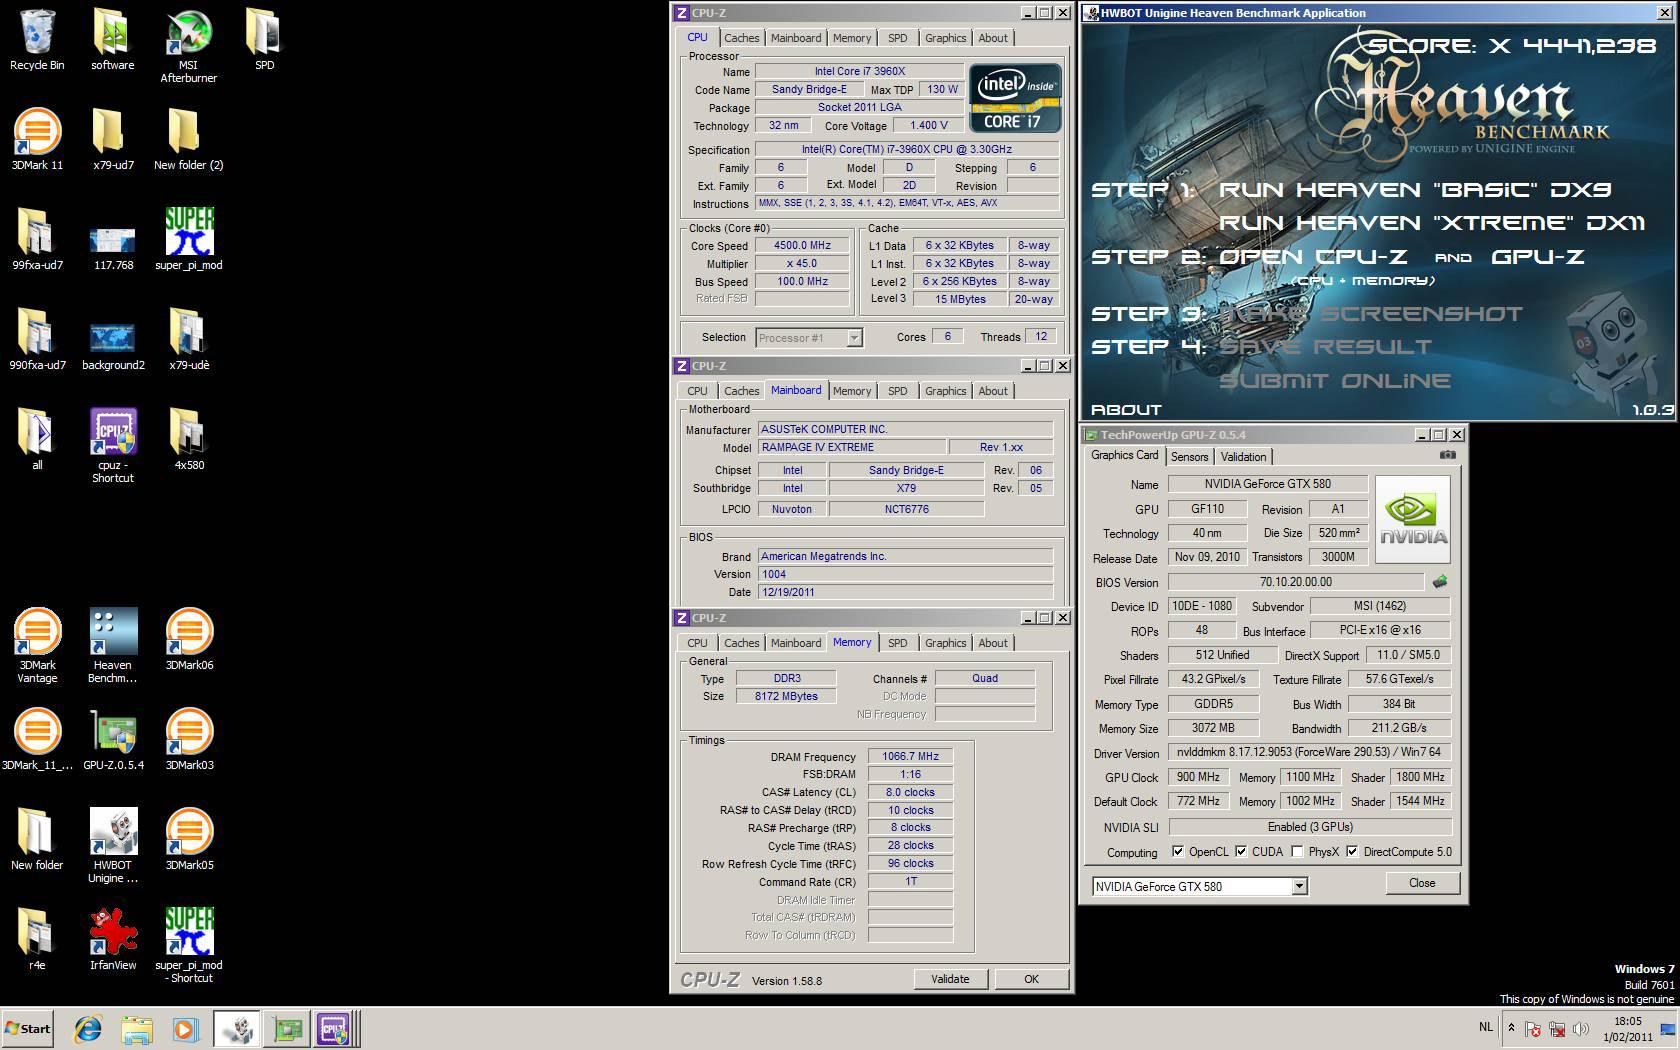Launch 3DMark 11 shortcut

37,140
